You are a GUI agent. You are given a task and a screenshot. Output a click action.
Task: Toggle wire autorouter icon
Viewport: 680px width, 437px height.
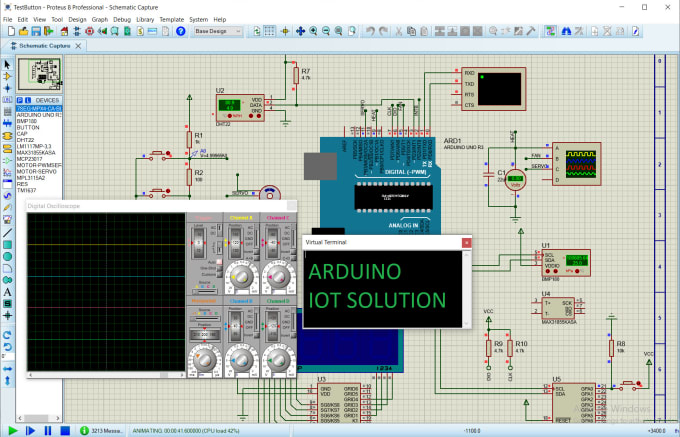pyautogui.click(x=550, y=31)
